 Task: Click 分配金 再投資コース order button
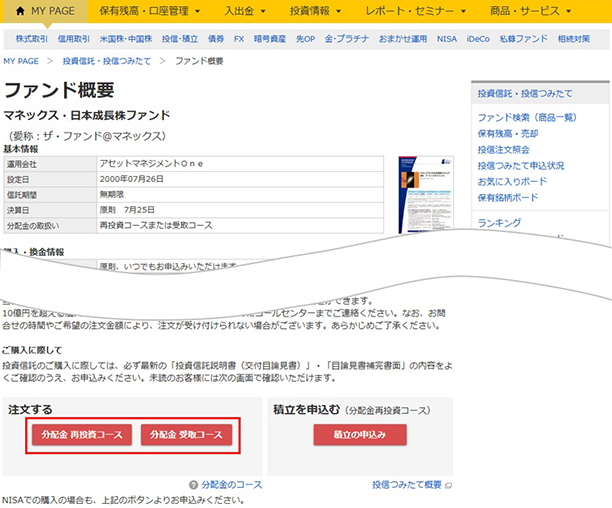82,435
